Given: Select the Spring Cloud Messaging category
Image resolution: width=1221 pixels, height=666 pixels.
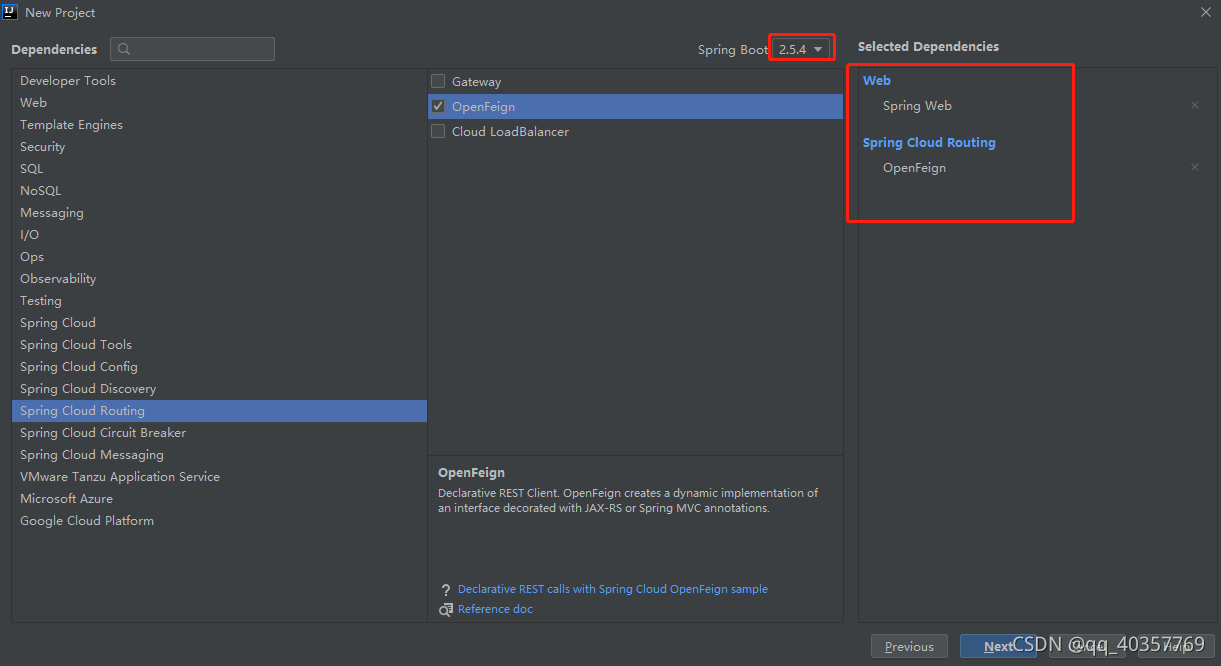Looking at the screenshot, I should [x=219, y=455].
